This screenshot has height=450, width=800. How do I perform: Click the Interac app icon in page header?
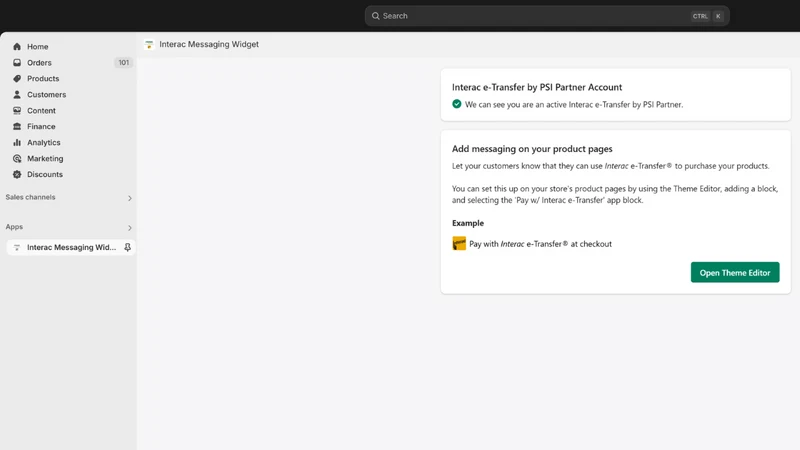pyautogui.click(x=149, y=45)
